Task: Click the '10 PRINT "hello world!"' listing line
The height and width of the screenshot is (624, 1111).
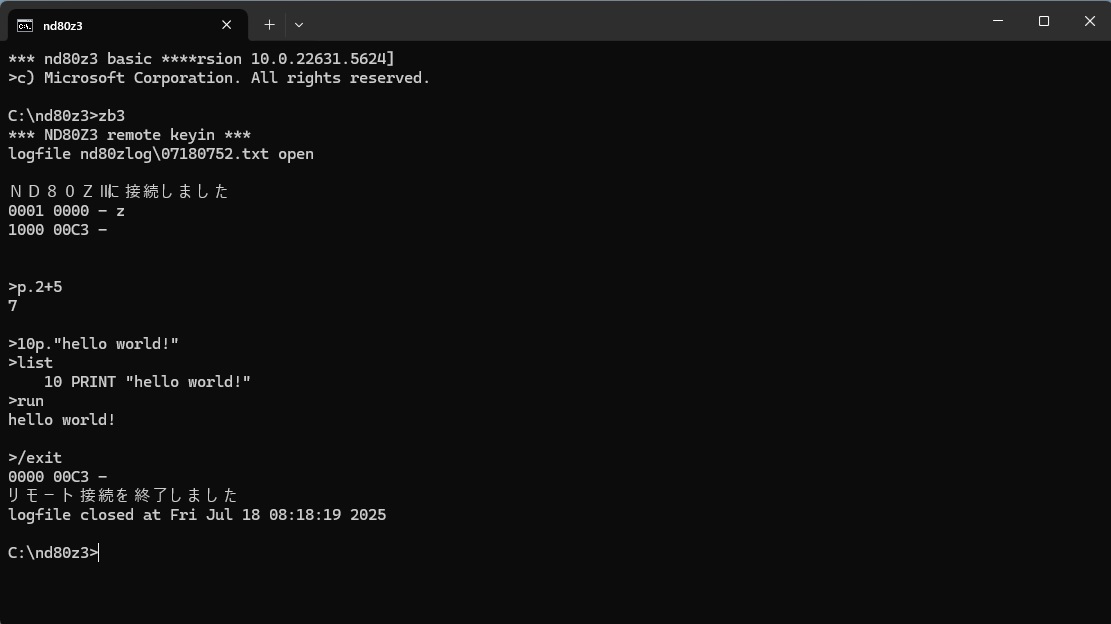Action: click(147, 382)
